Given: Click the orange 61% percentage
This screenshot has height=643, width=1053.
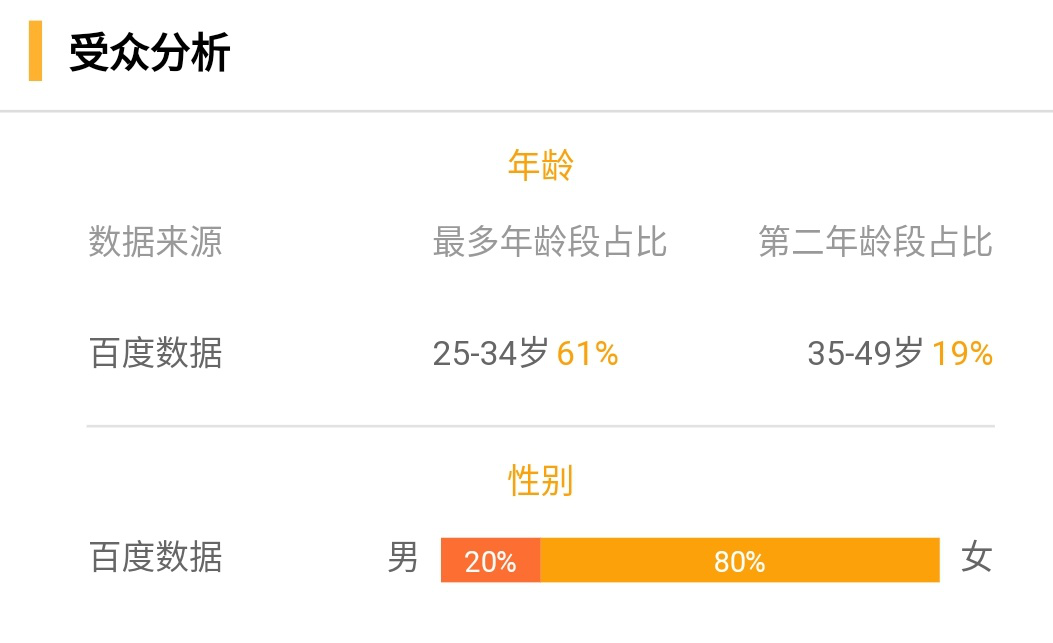Looking at the screenshot, I should click(588, 353).
